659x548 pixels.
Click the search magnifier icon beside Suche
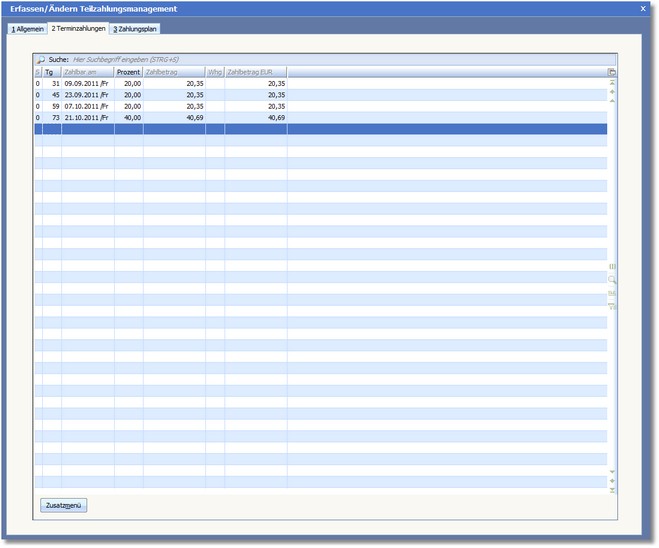pyautogui.click(x=41, y=60)
